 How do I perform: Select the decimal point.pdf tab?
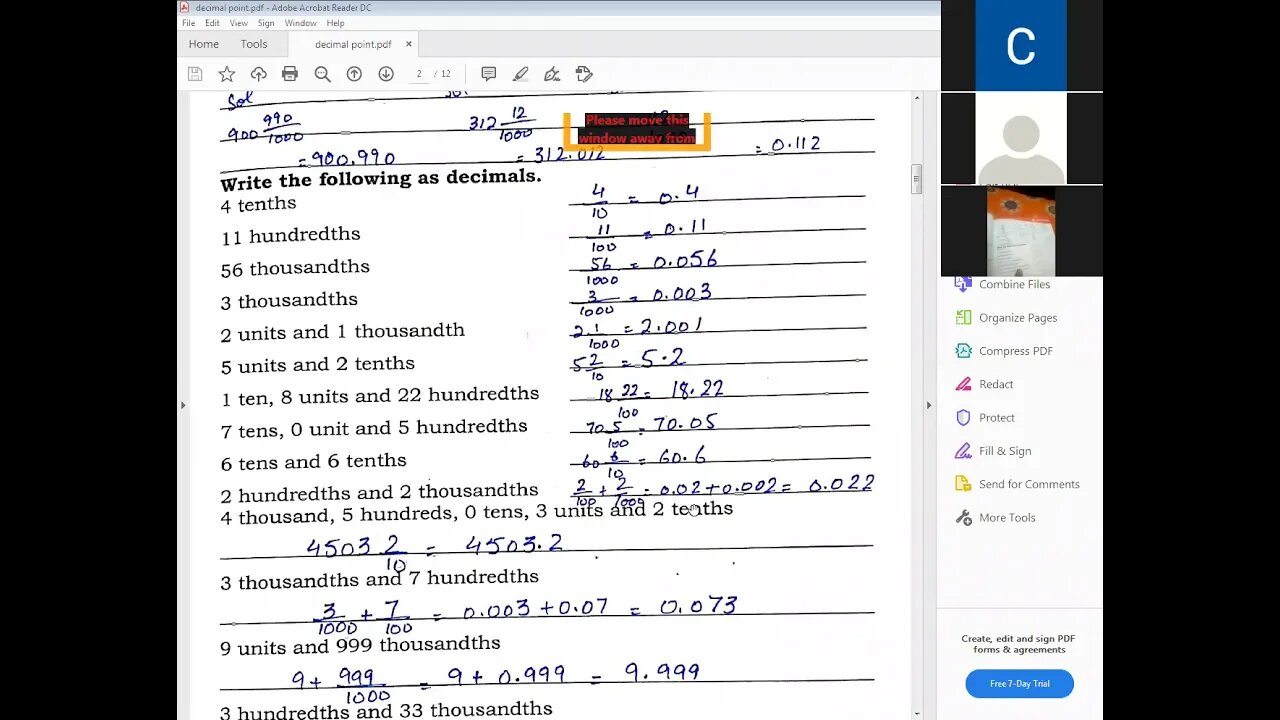pos(353,44)
